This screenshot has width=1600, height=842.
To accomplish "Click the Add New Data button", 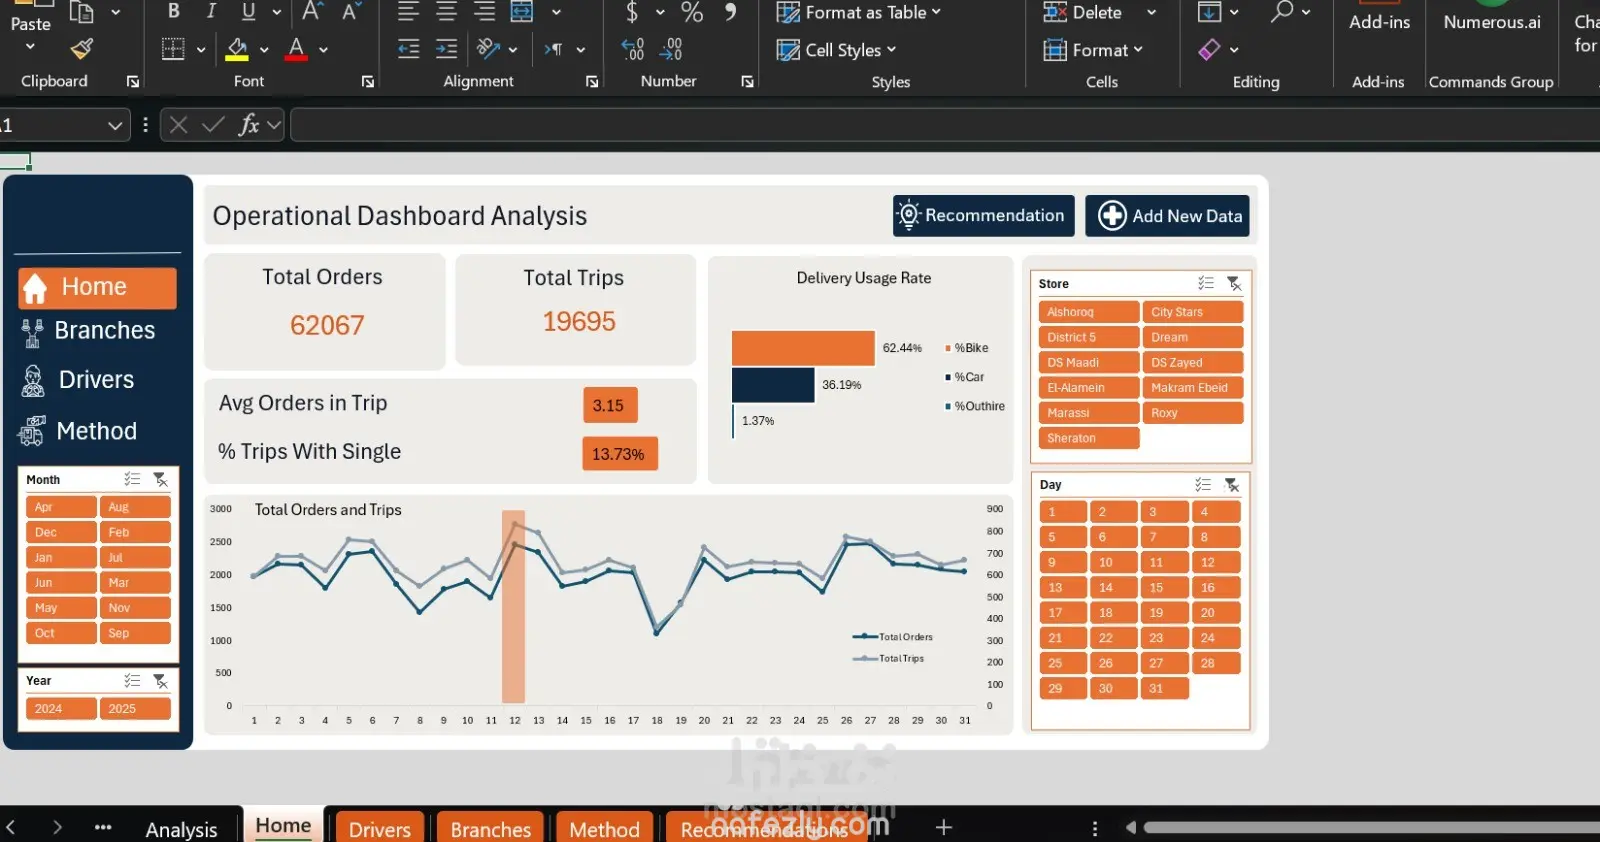I will (x=1167, y=216).
